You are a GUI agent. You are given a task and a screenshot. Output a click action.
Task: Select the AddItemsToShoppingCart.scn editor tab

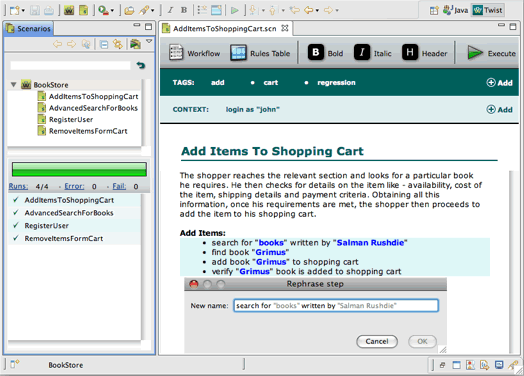pos(225,29)
